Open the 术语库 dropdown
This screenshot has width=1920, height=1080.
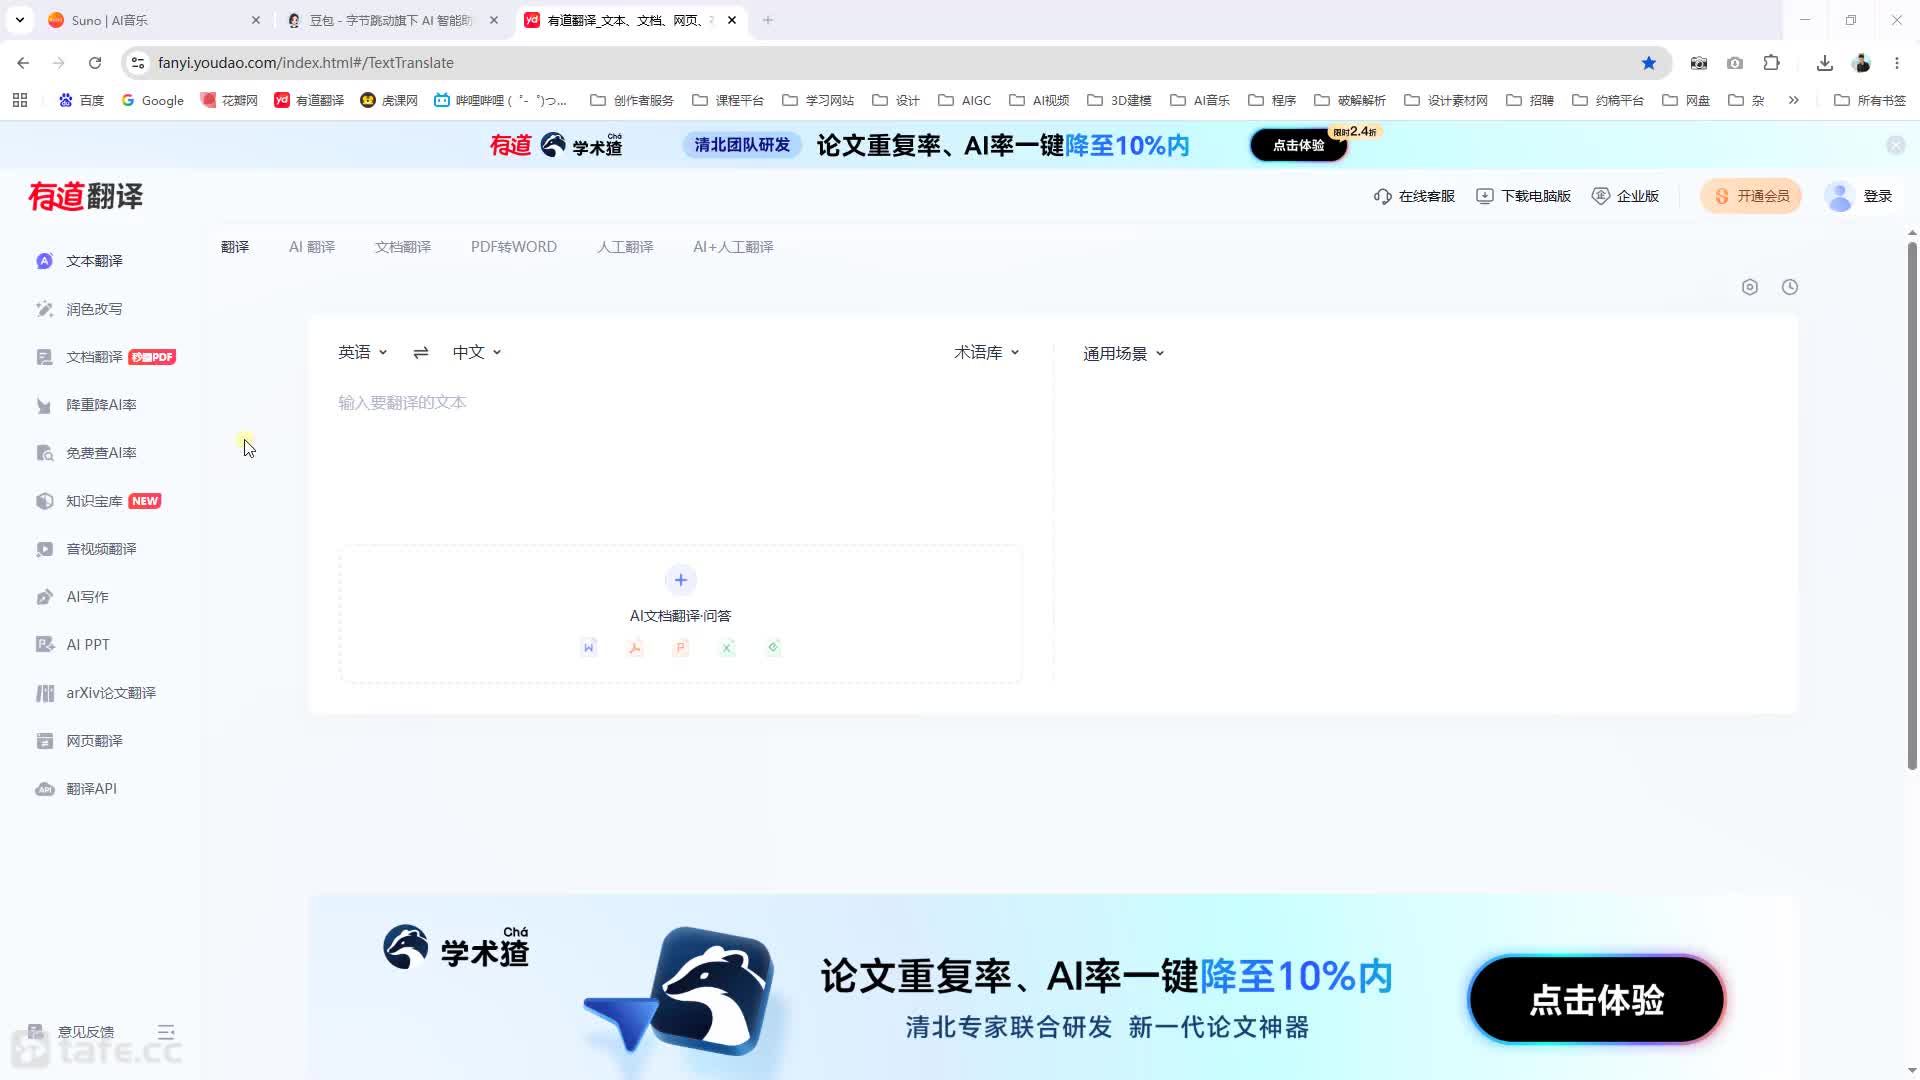point(987,352)
